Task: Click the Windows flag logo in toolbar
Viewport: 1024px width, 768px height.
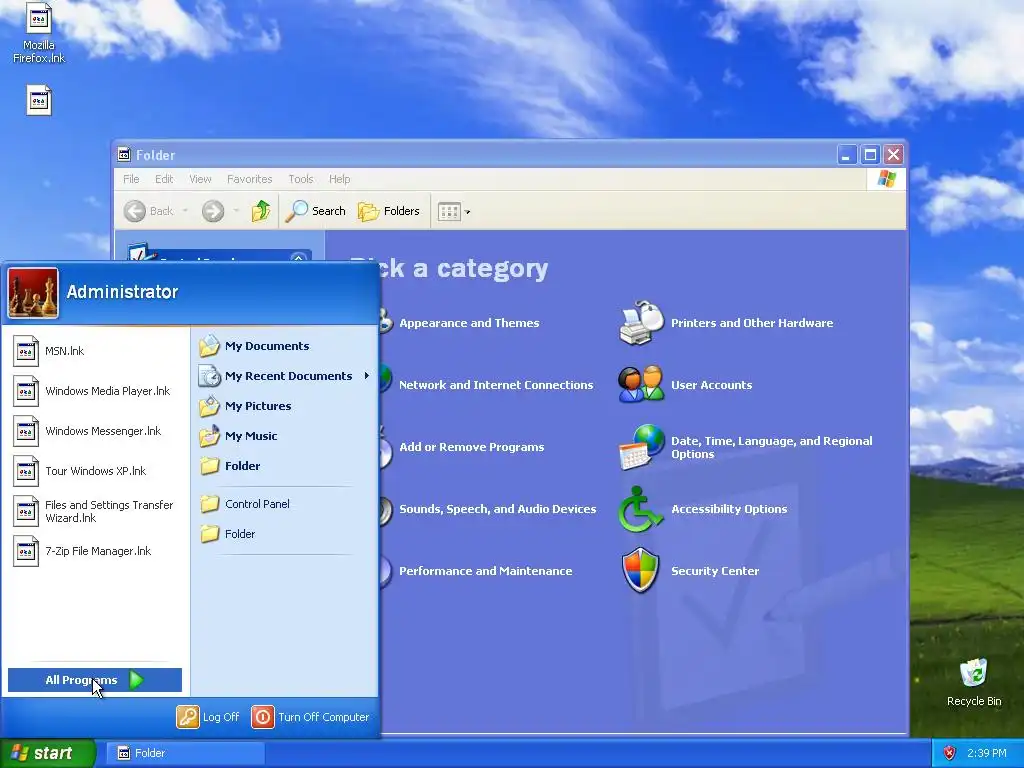Action: 887,178
